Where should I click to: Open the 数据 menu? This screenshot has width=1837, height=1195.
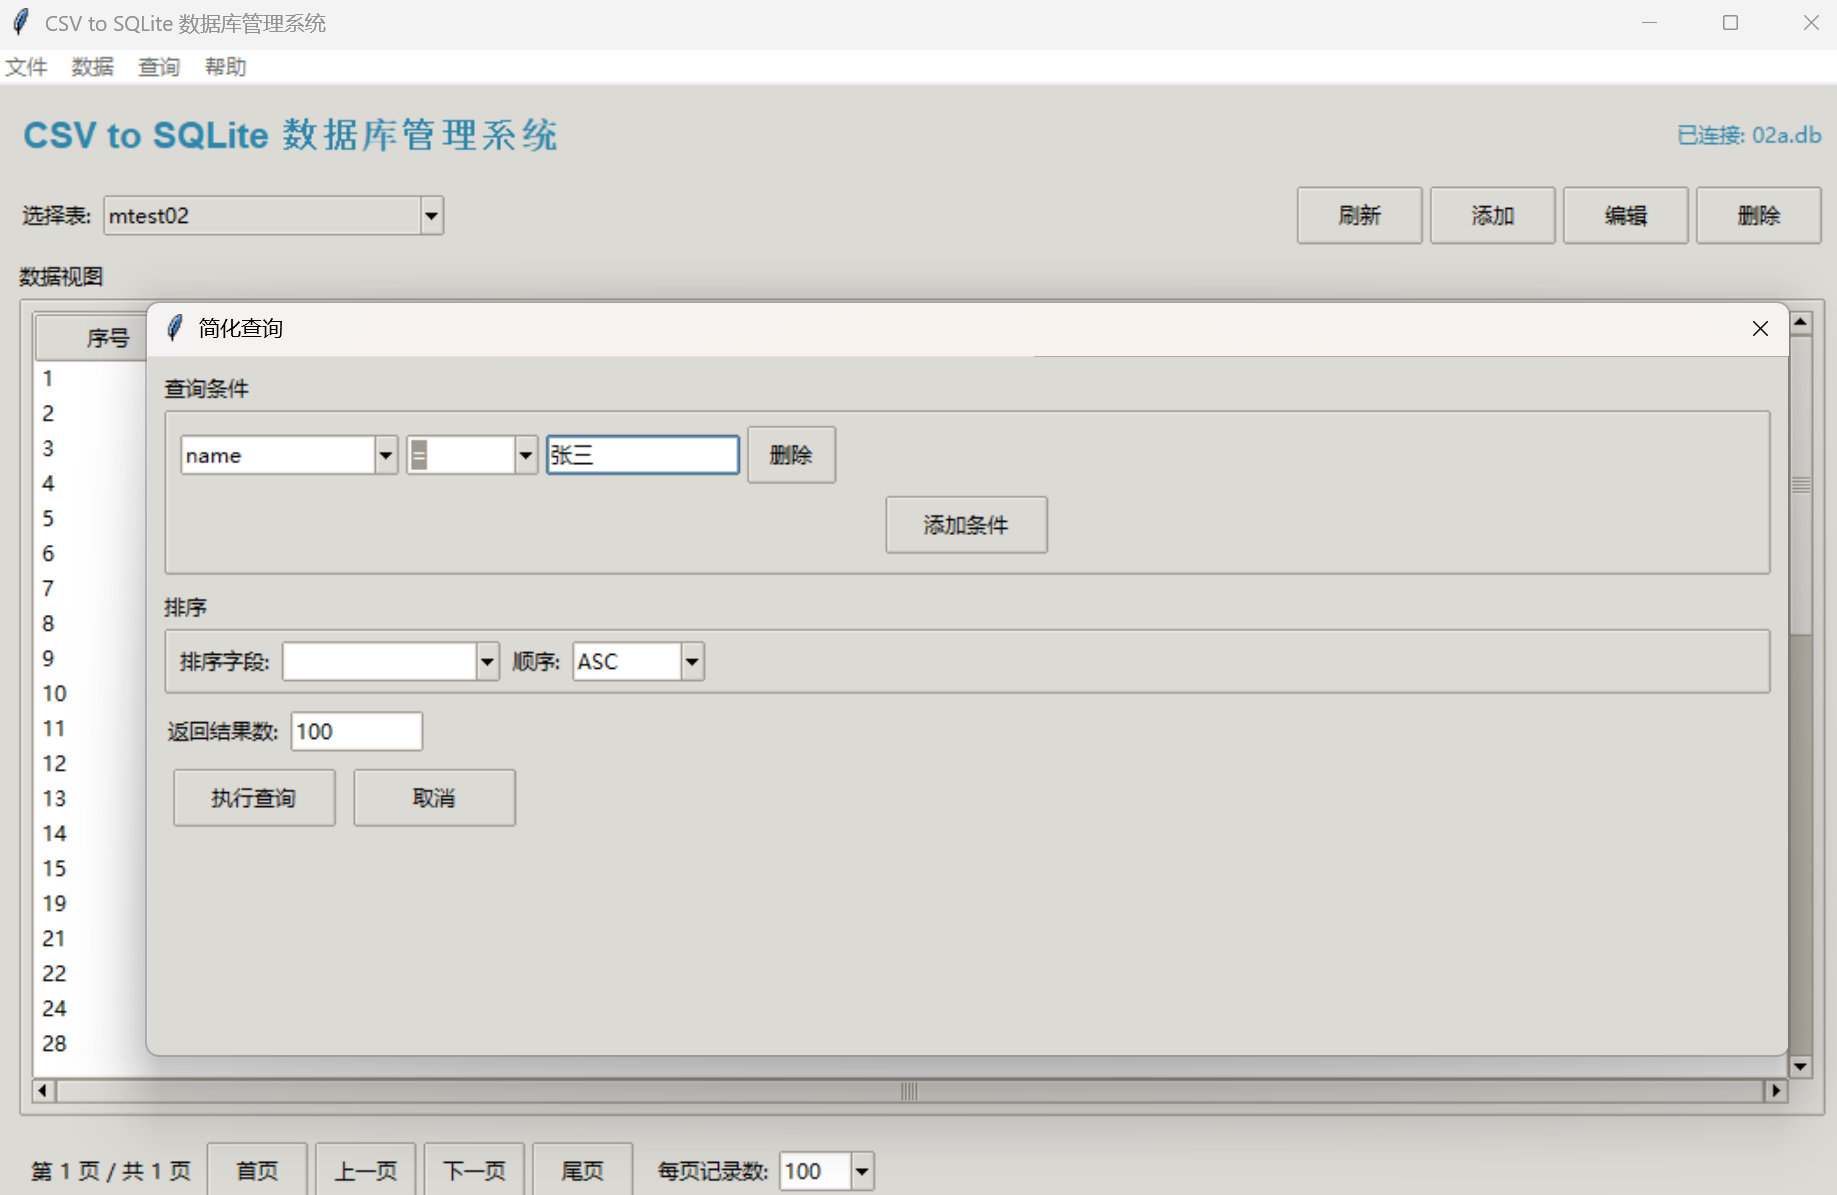tap(91, 66)
